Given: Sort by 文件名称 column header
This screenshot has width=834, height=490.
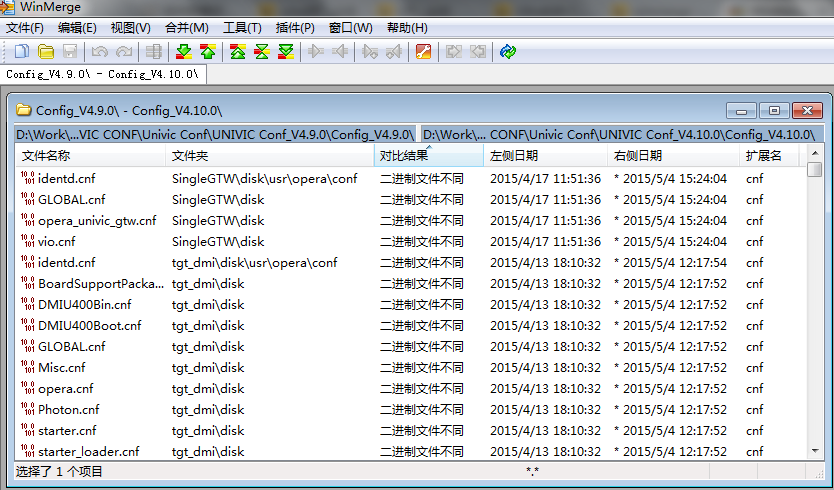Looking at the screenshot, I should [90, 155].
